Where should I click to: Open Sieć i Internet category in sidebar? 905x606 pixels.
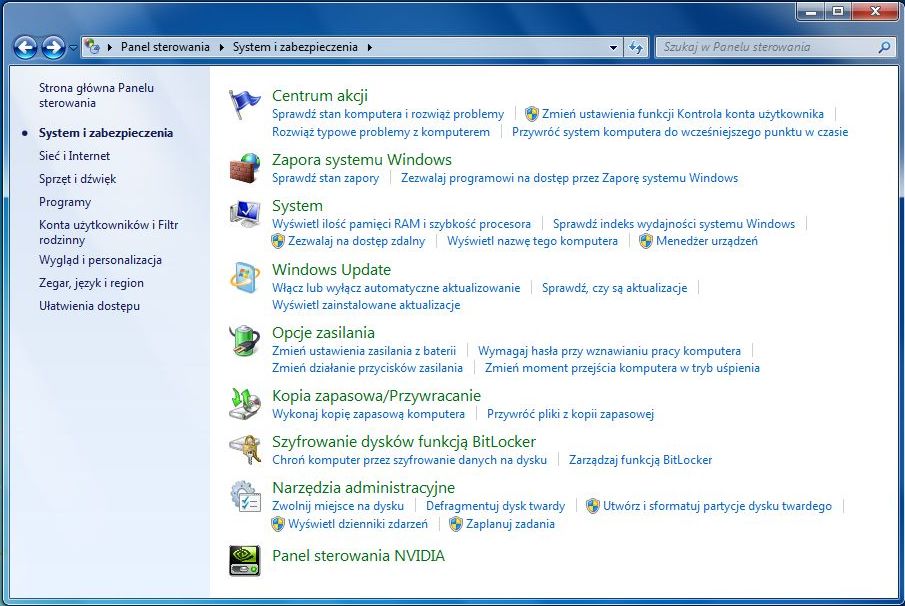pos(74,156)
